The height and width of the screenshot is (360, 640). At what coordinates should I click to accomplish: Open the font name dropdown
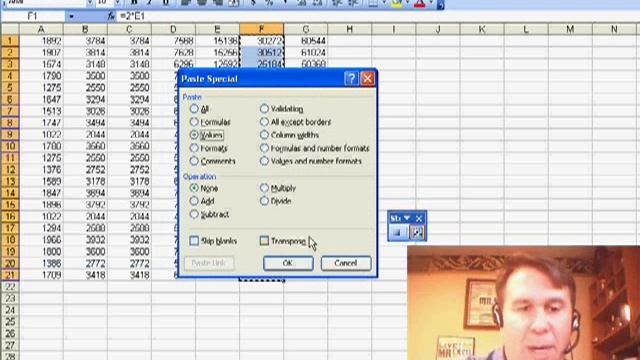(x=89, y=2)
